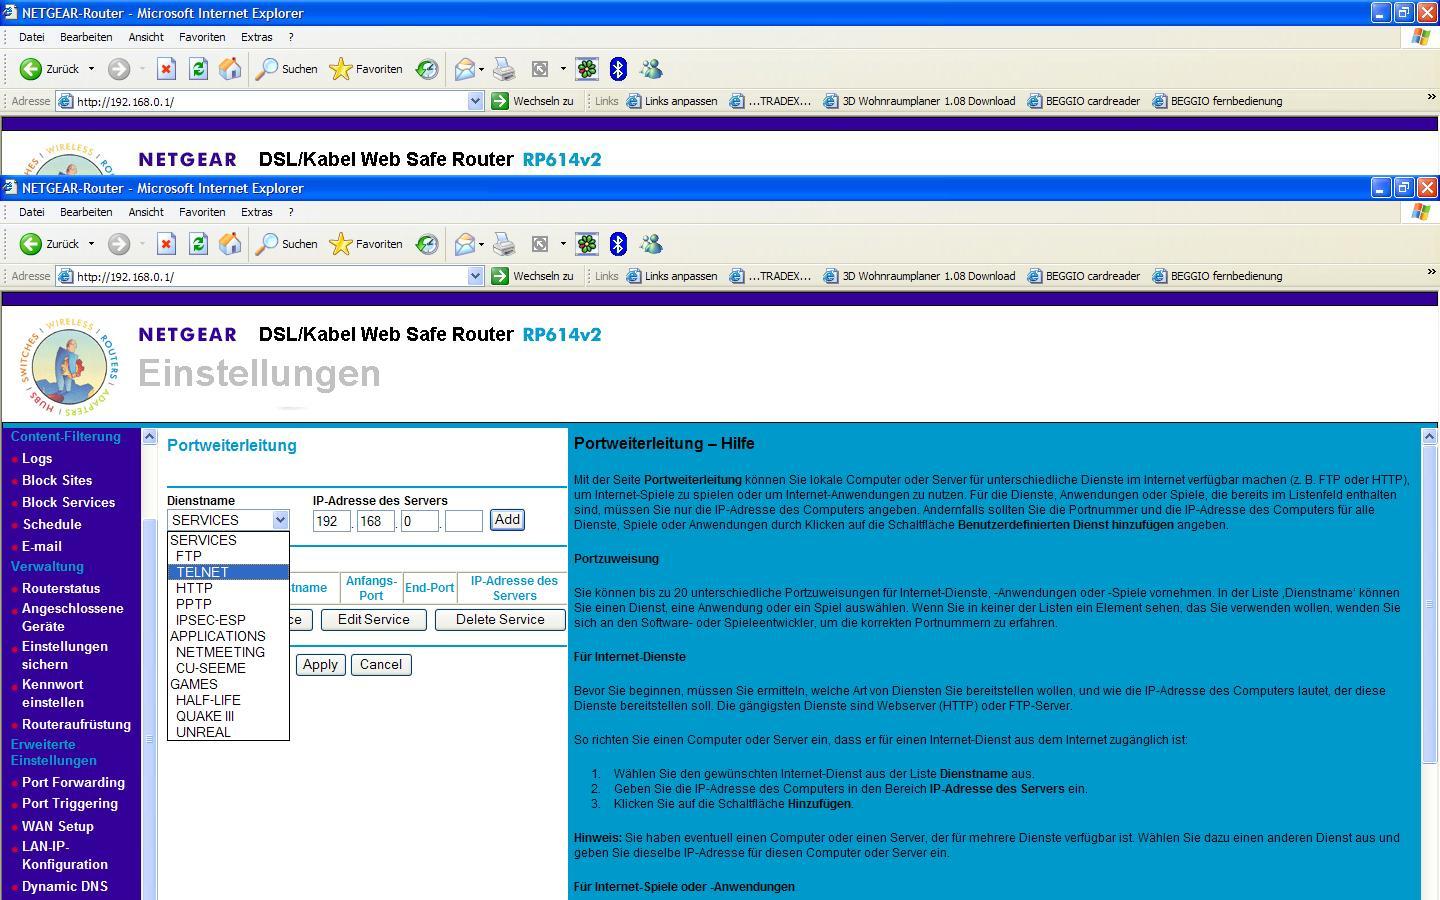Click Delete Service button
The image size is (1440, 900).
tap(500, 620)
